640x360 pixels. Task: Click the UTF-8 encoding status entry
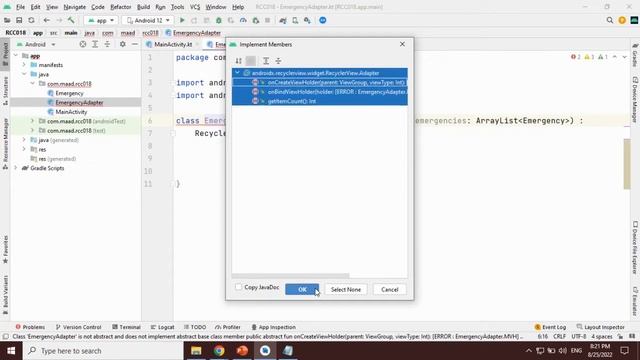coord(579,337)
